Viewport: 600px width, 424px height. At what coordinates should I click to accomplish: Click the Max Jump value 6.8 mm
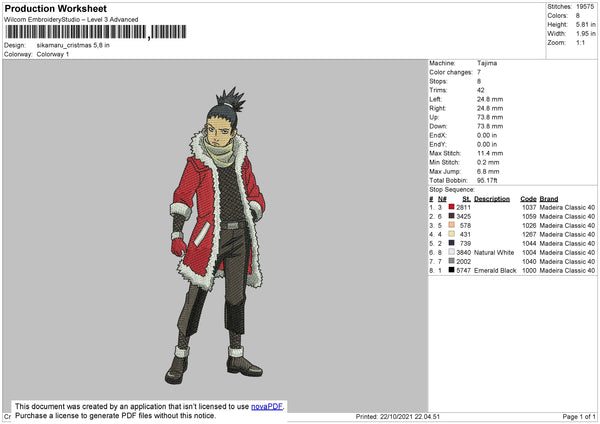point(488,171)
